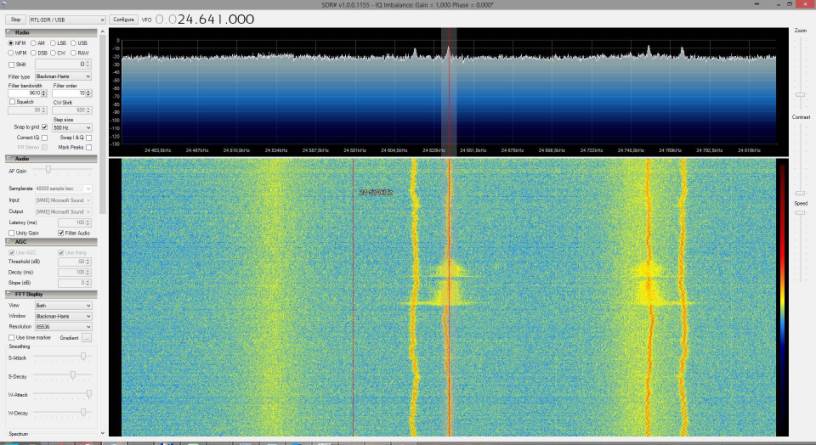
Task: Click the left panel scroll down arrow
Action: [x=103, y=433]
